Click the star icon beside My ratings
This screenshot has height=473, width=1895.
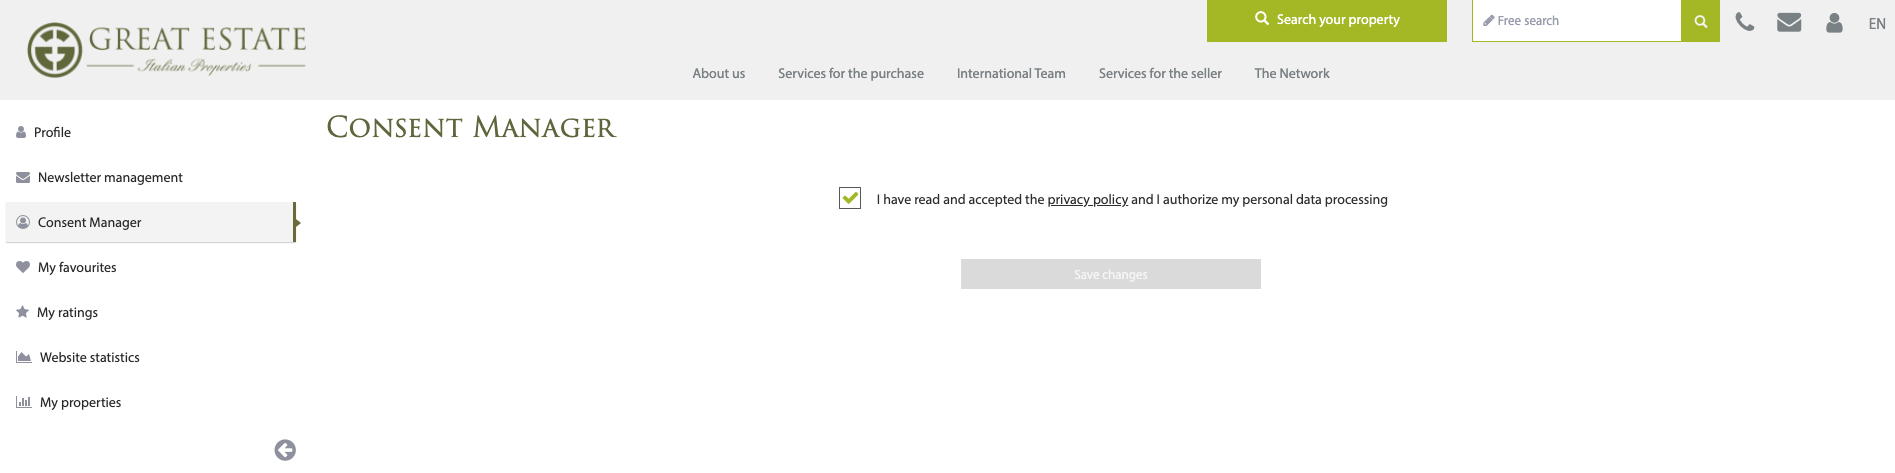tap(22, 312)
